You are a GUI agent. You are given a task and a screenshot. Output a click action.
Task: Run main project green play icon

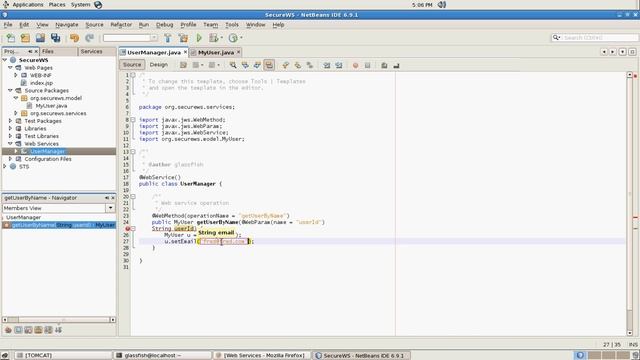coord(199,38)
